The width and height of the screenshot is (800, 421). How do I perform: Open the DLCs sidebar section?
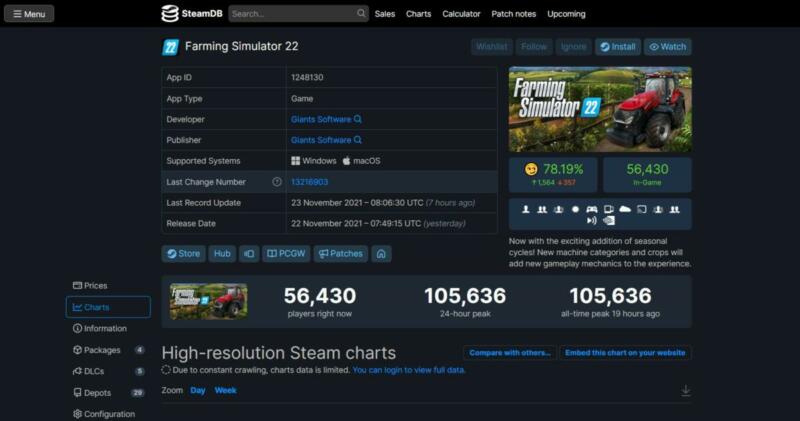[108, 372]
